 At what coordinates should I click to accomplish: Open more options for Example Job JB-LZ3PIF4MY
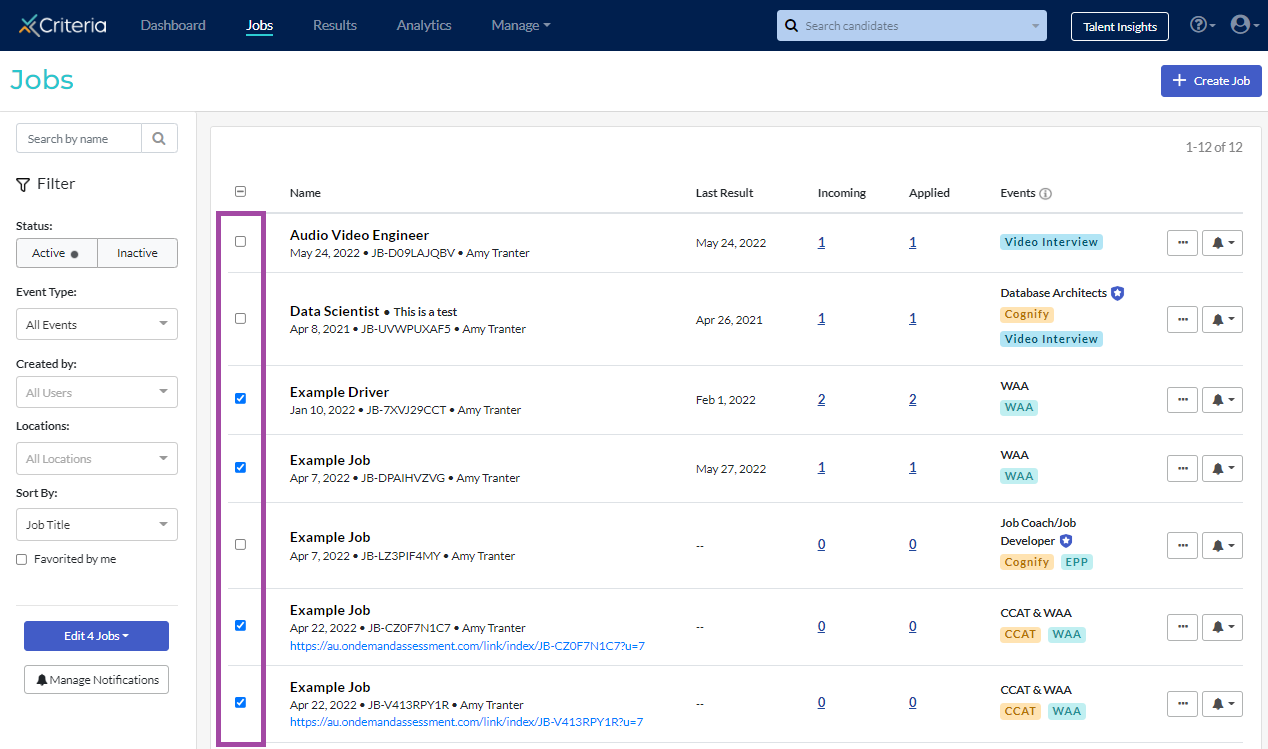tap(1182, 545)
